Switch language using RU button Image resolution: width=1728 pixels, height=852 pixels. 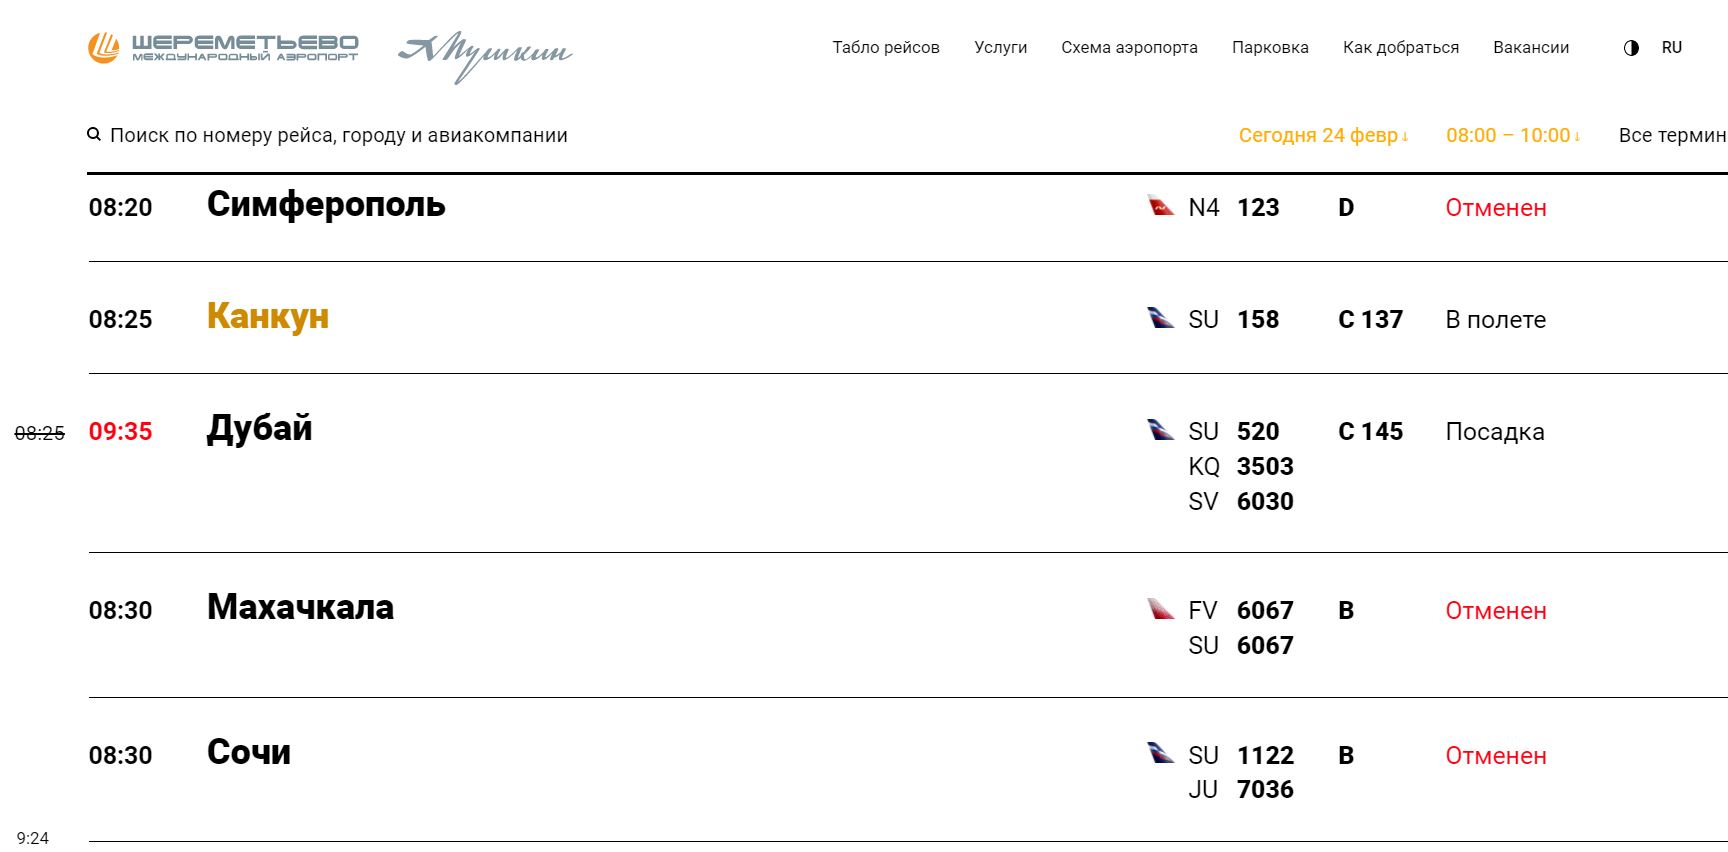[x=1672, y=47]
